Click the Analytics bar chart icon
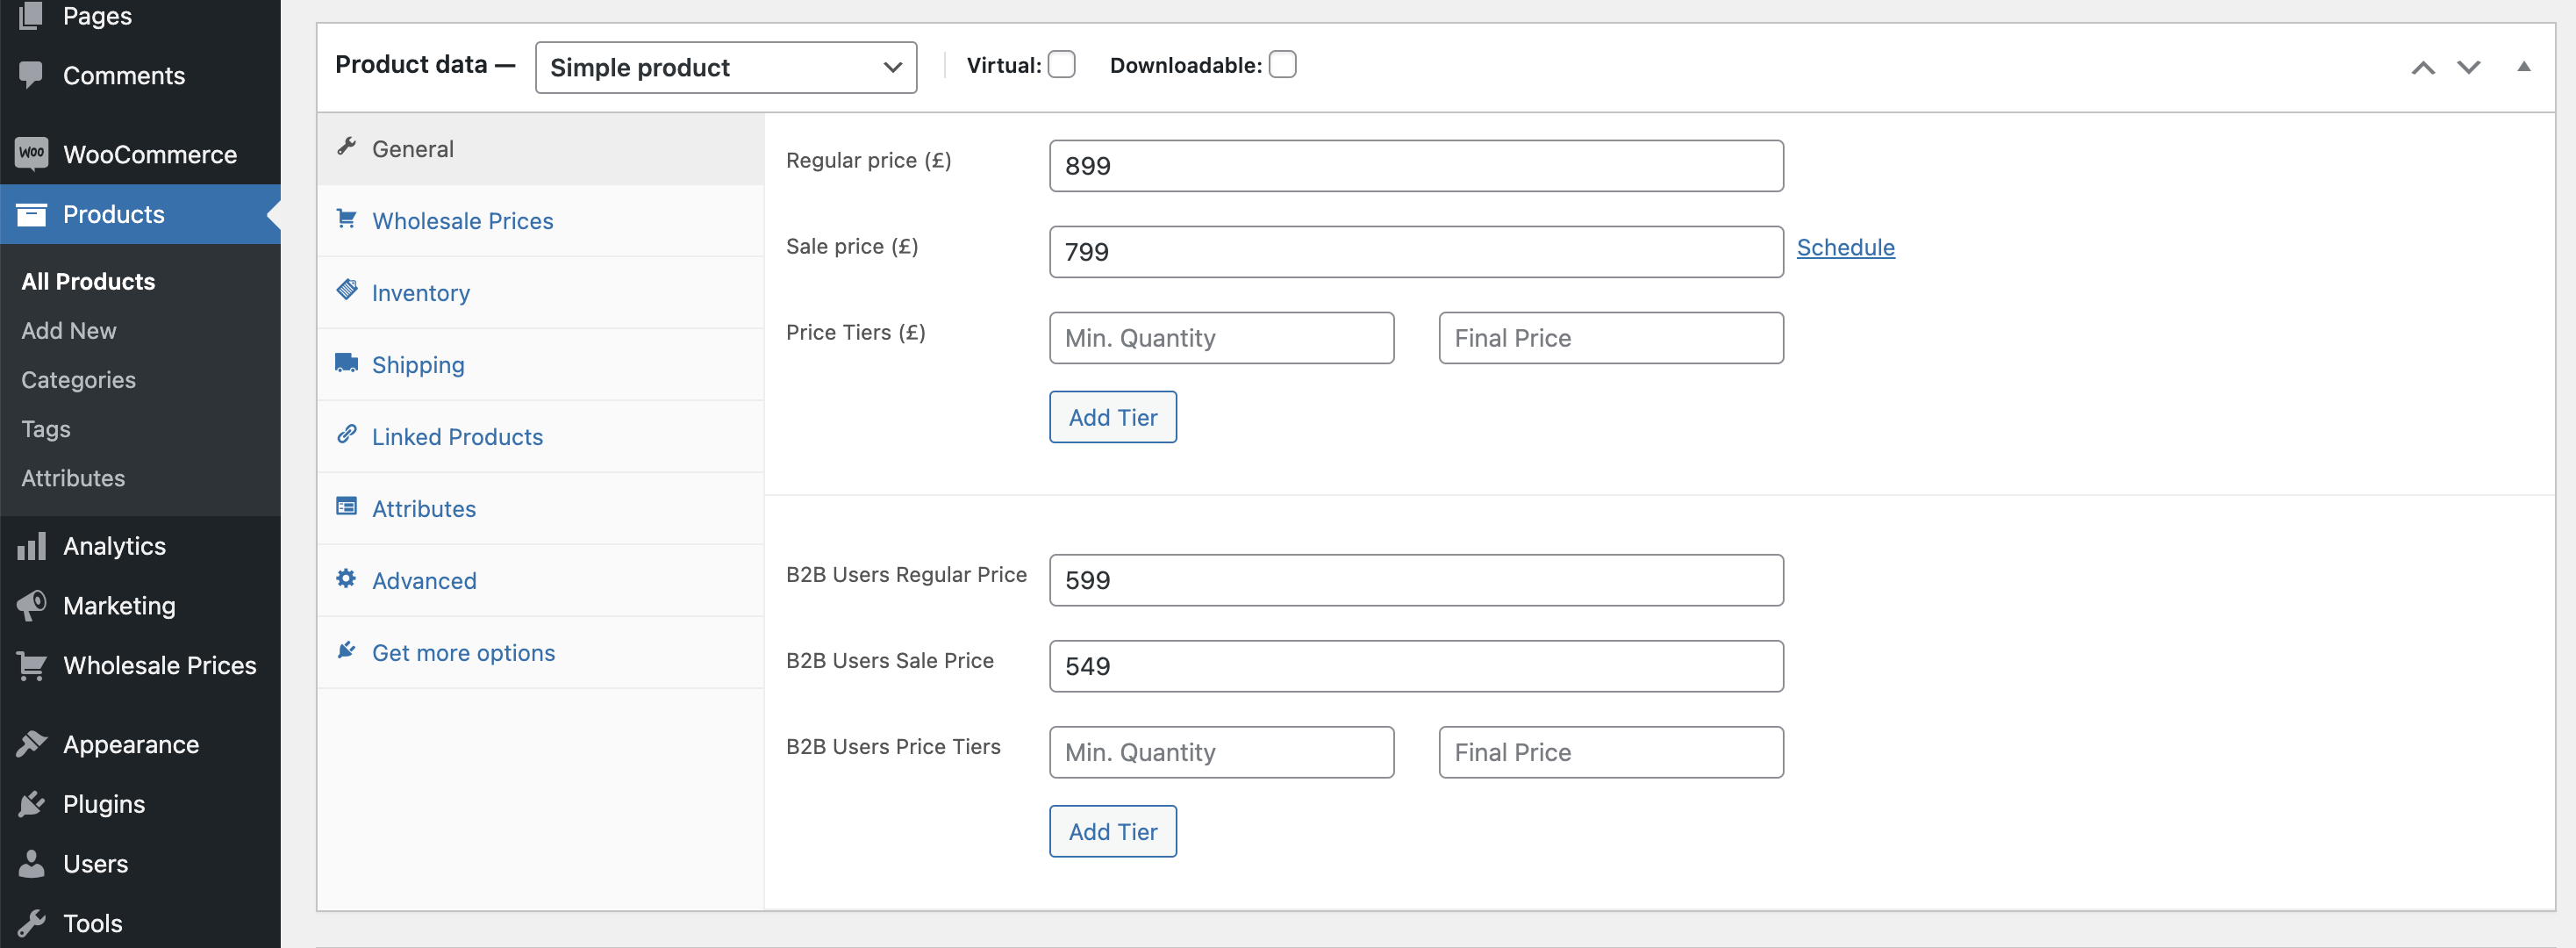The width and height of the screenshot is (2576, 948). coord(31,546)
